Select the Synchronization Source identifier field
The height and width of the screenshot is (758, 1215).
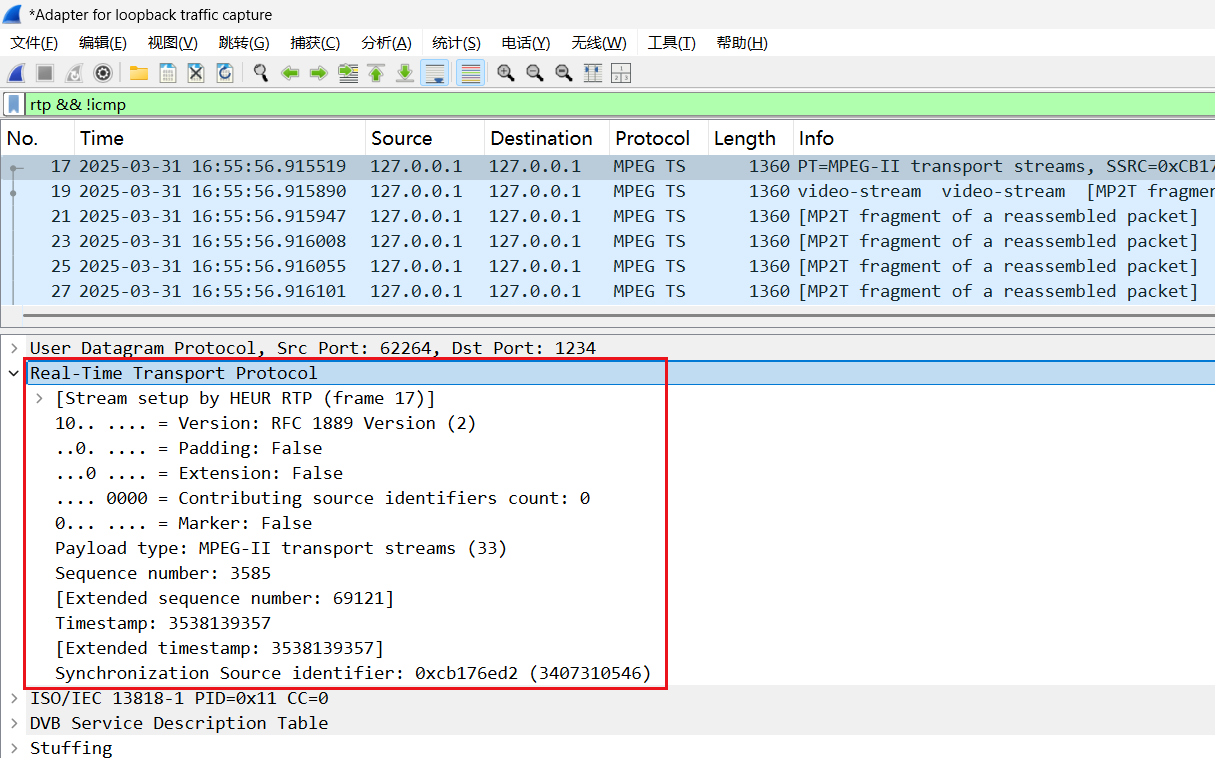tap(353, 673)
